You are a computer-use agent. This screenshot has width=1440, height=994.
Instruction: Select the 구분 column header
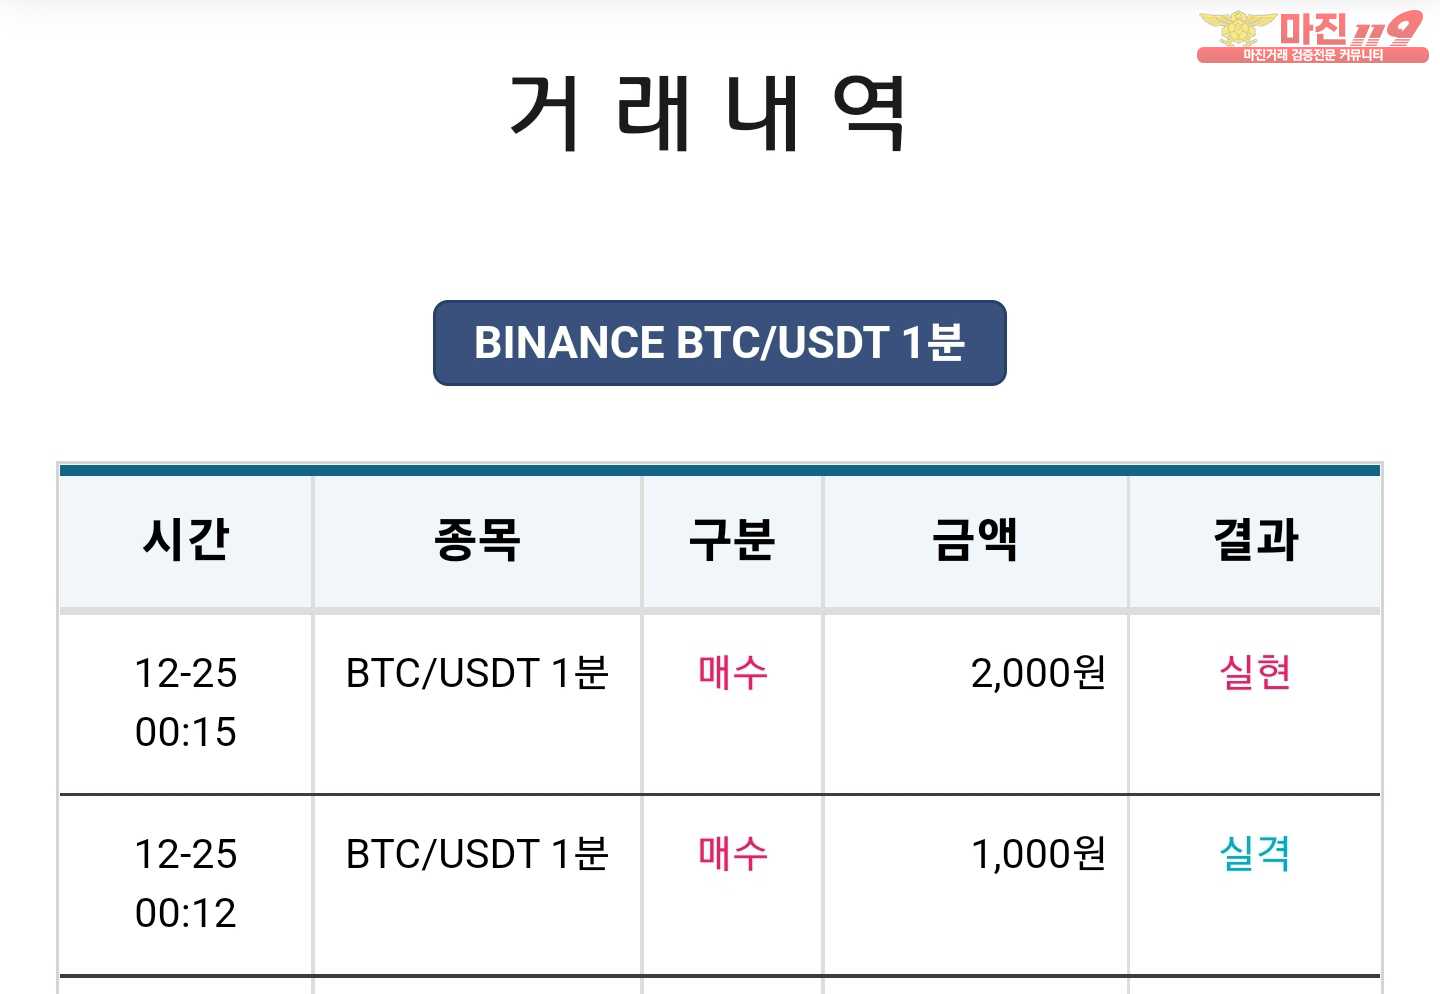click(732, 540)
